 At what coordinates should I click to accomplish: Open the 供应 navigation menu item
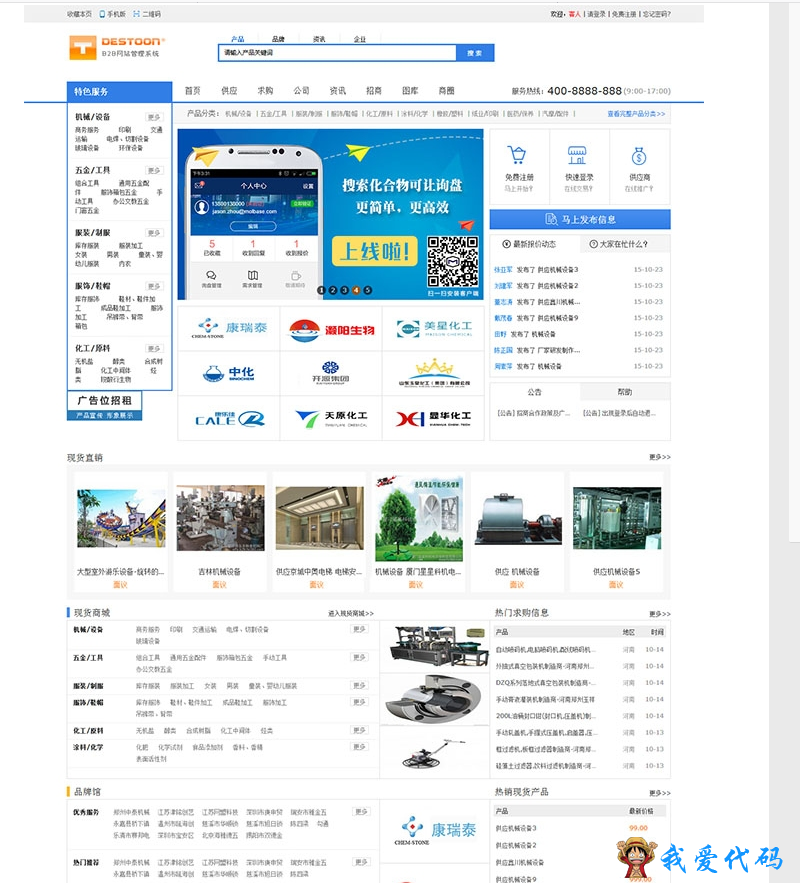tap(229, 91)
